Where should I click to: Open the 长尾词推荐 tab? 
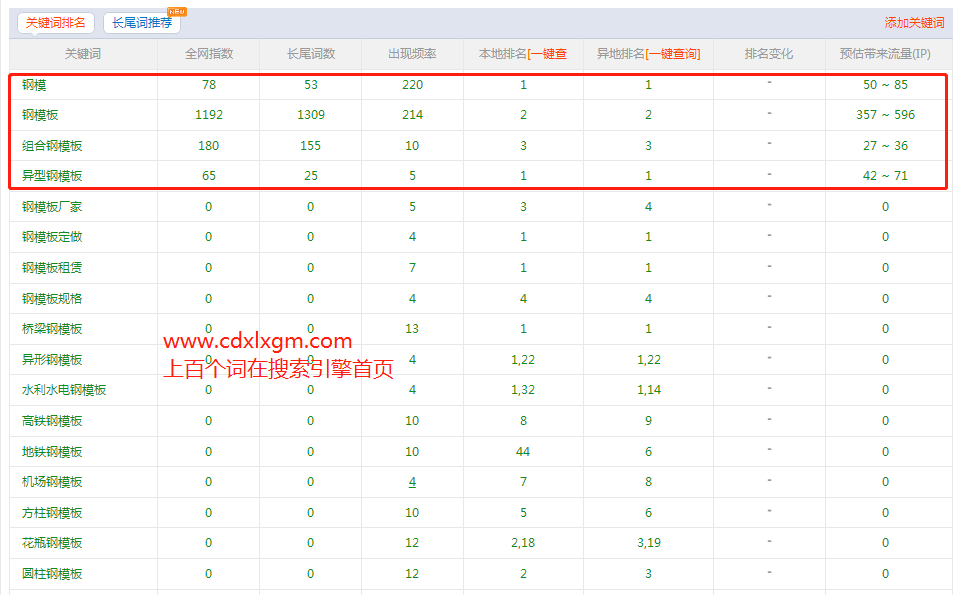tap(141, 22)
